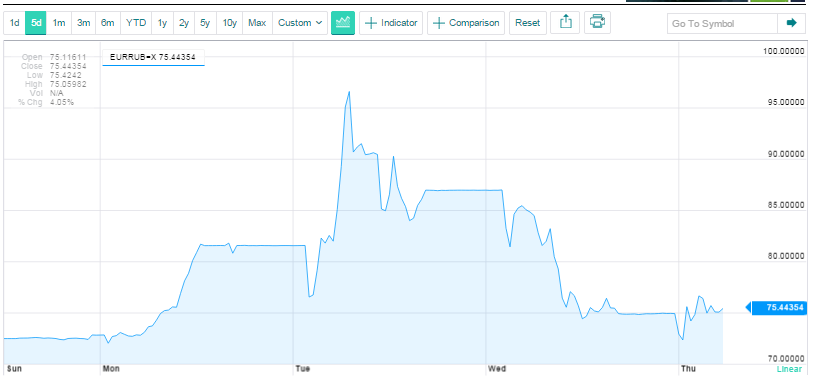Open the Custom range dropdown
This screenshot has height=386, width=825.
[300, 23]
